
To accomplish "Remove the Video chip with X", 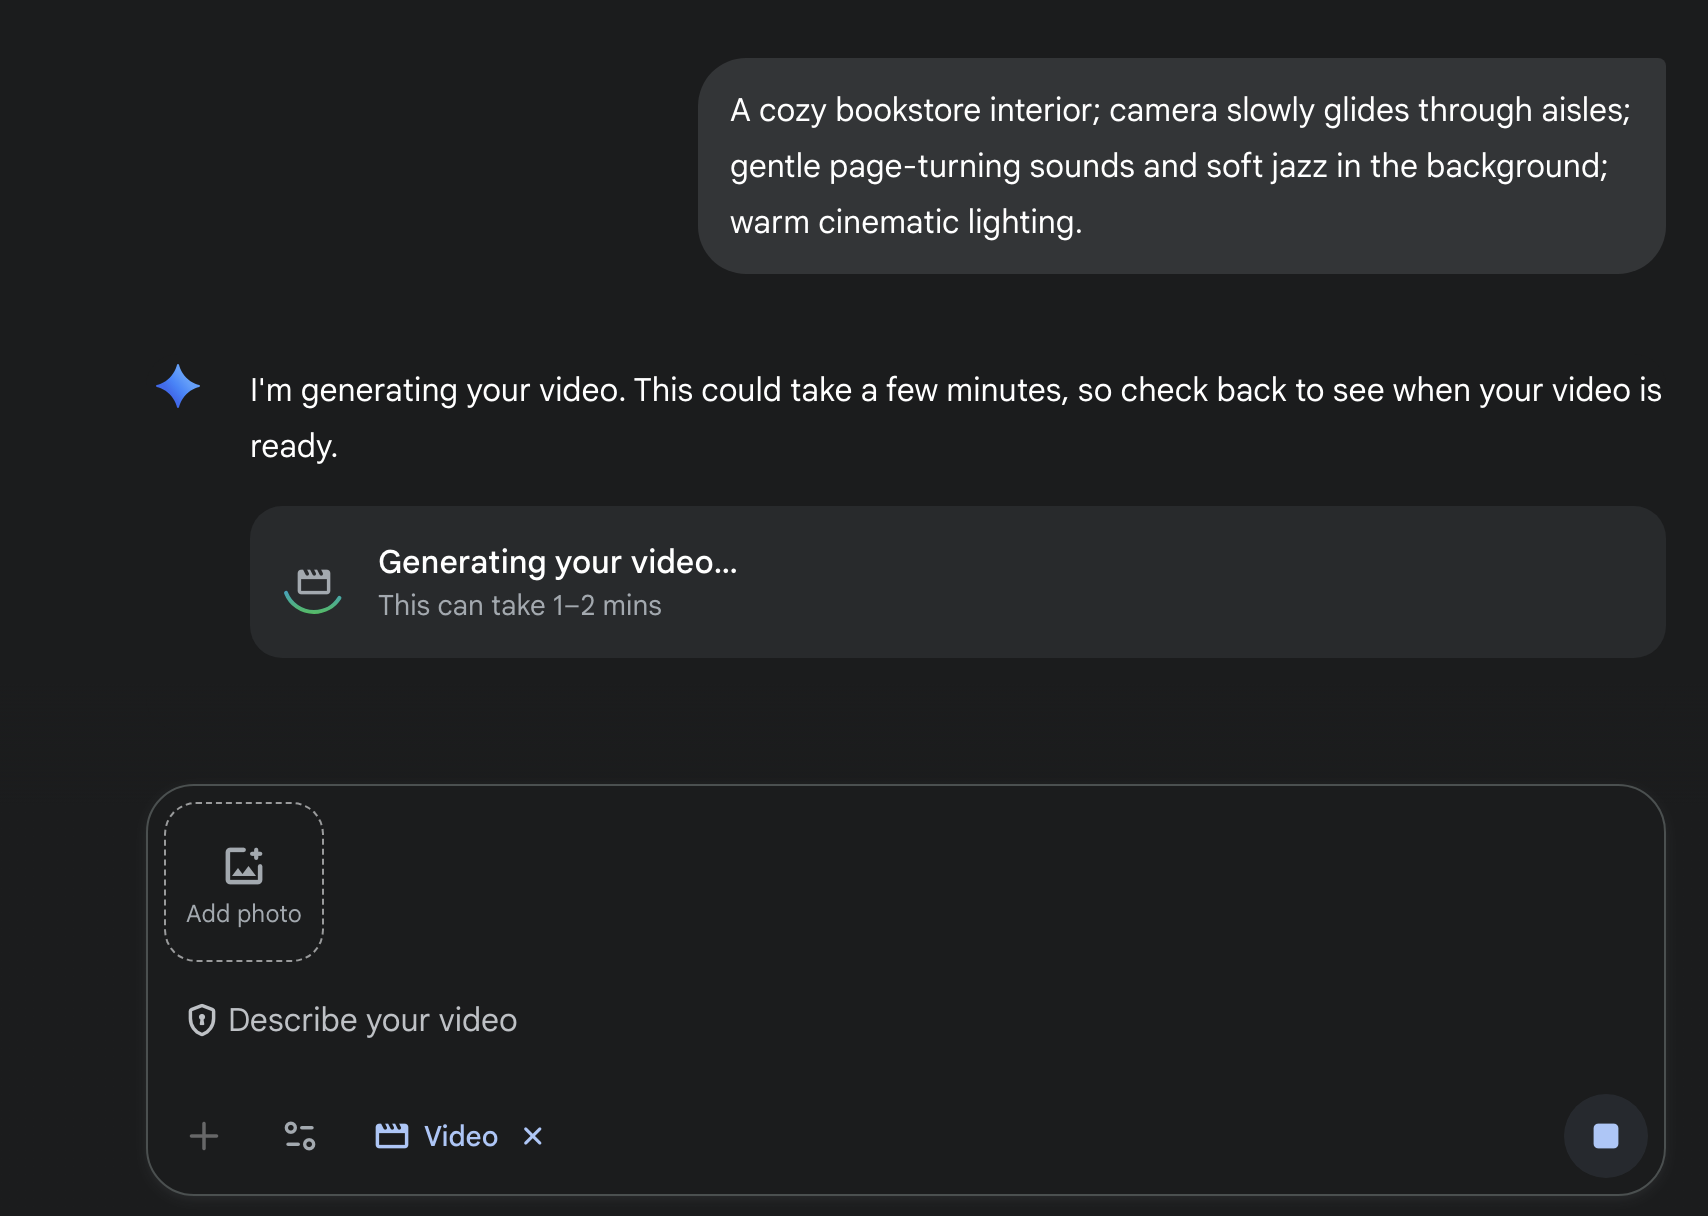I will [533, 1136].
